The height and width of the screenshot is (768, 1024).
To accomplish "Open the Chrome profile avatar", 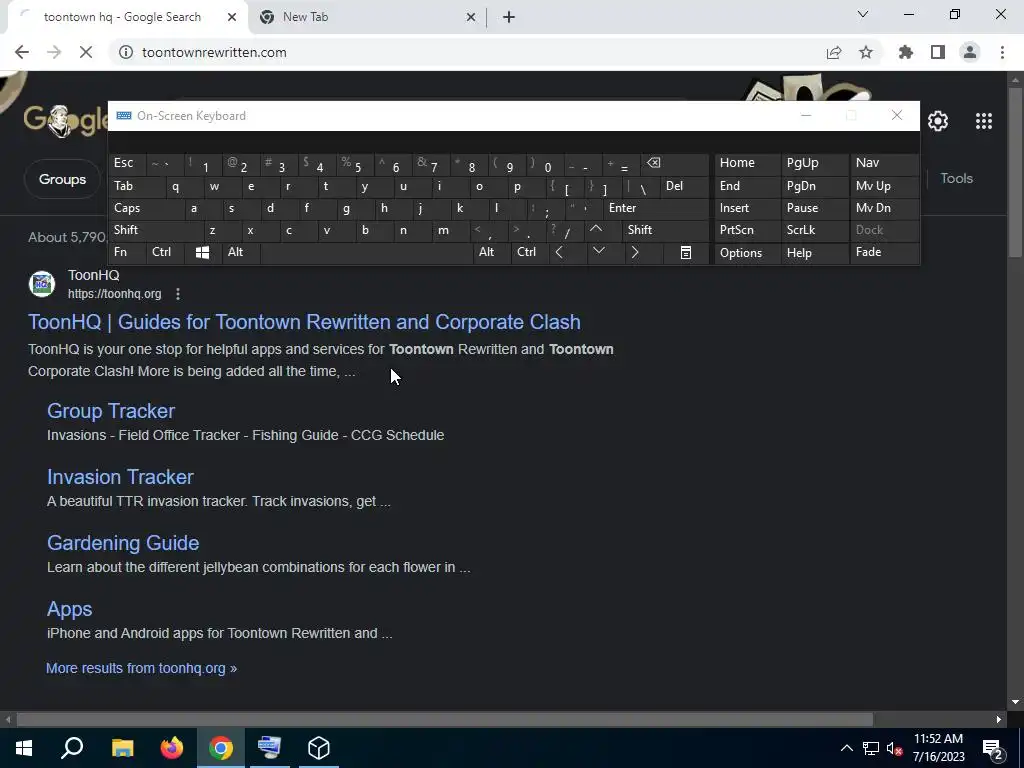I will tap(970, 52).
